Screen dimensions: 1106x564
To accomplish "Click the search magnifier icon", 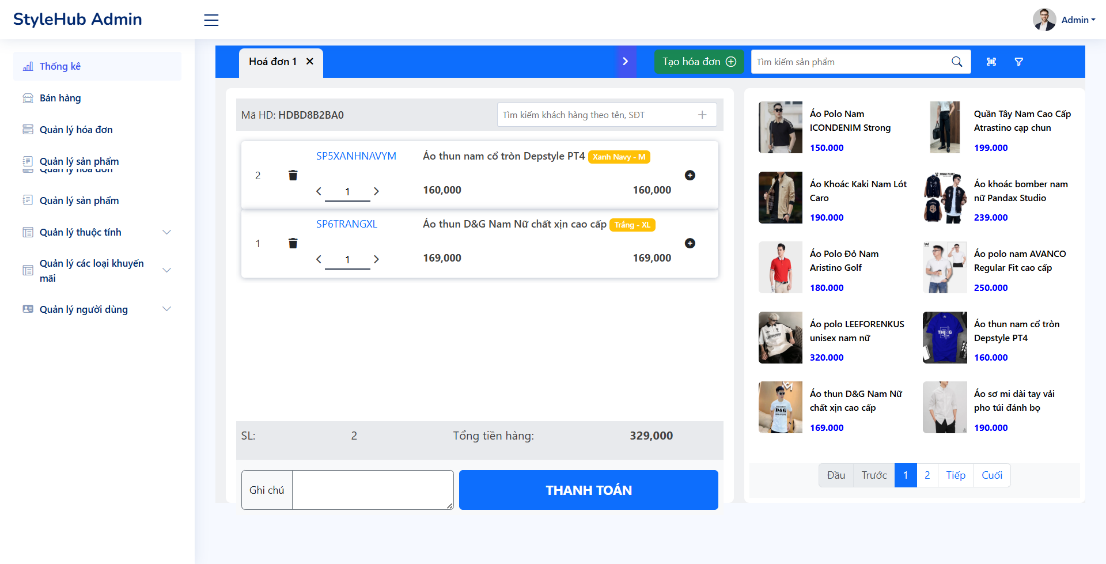I will (956, 61).
